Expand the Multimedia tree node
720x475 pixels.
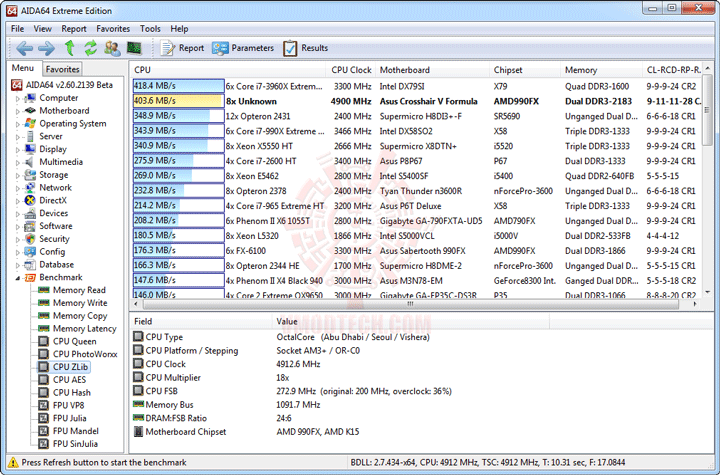pyautogui.click(x=17, y=163)
